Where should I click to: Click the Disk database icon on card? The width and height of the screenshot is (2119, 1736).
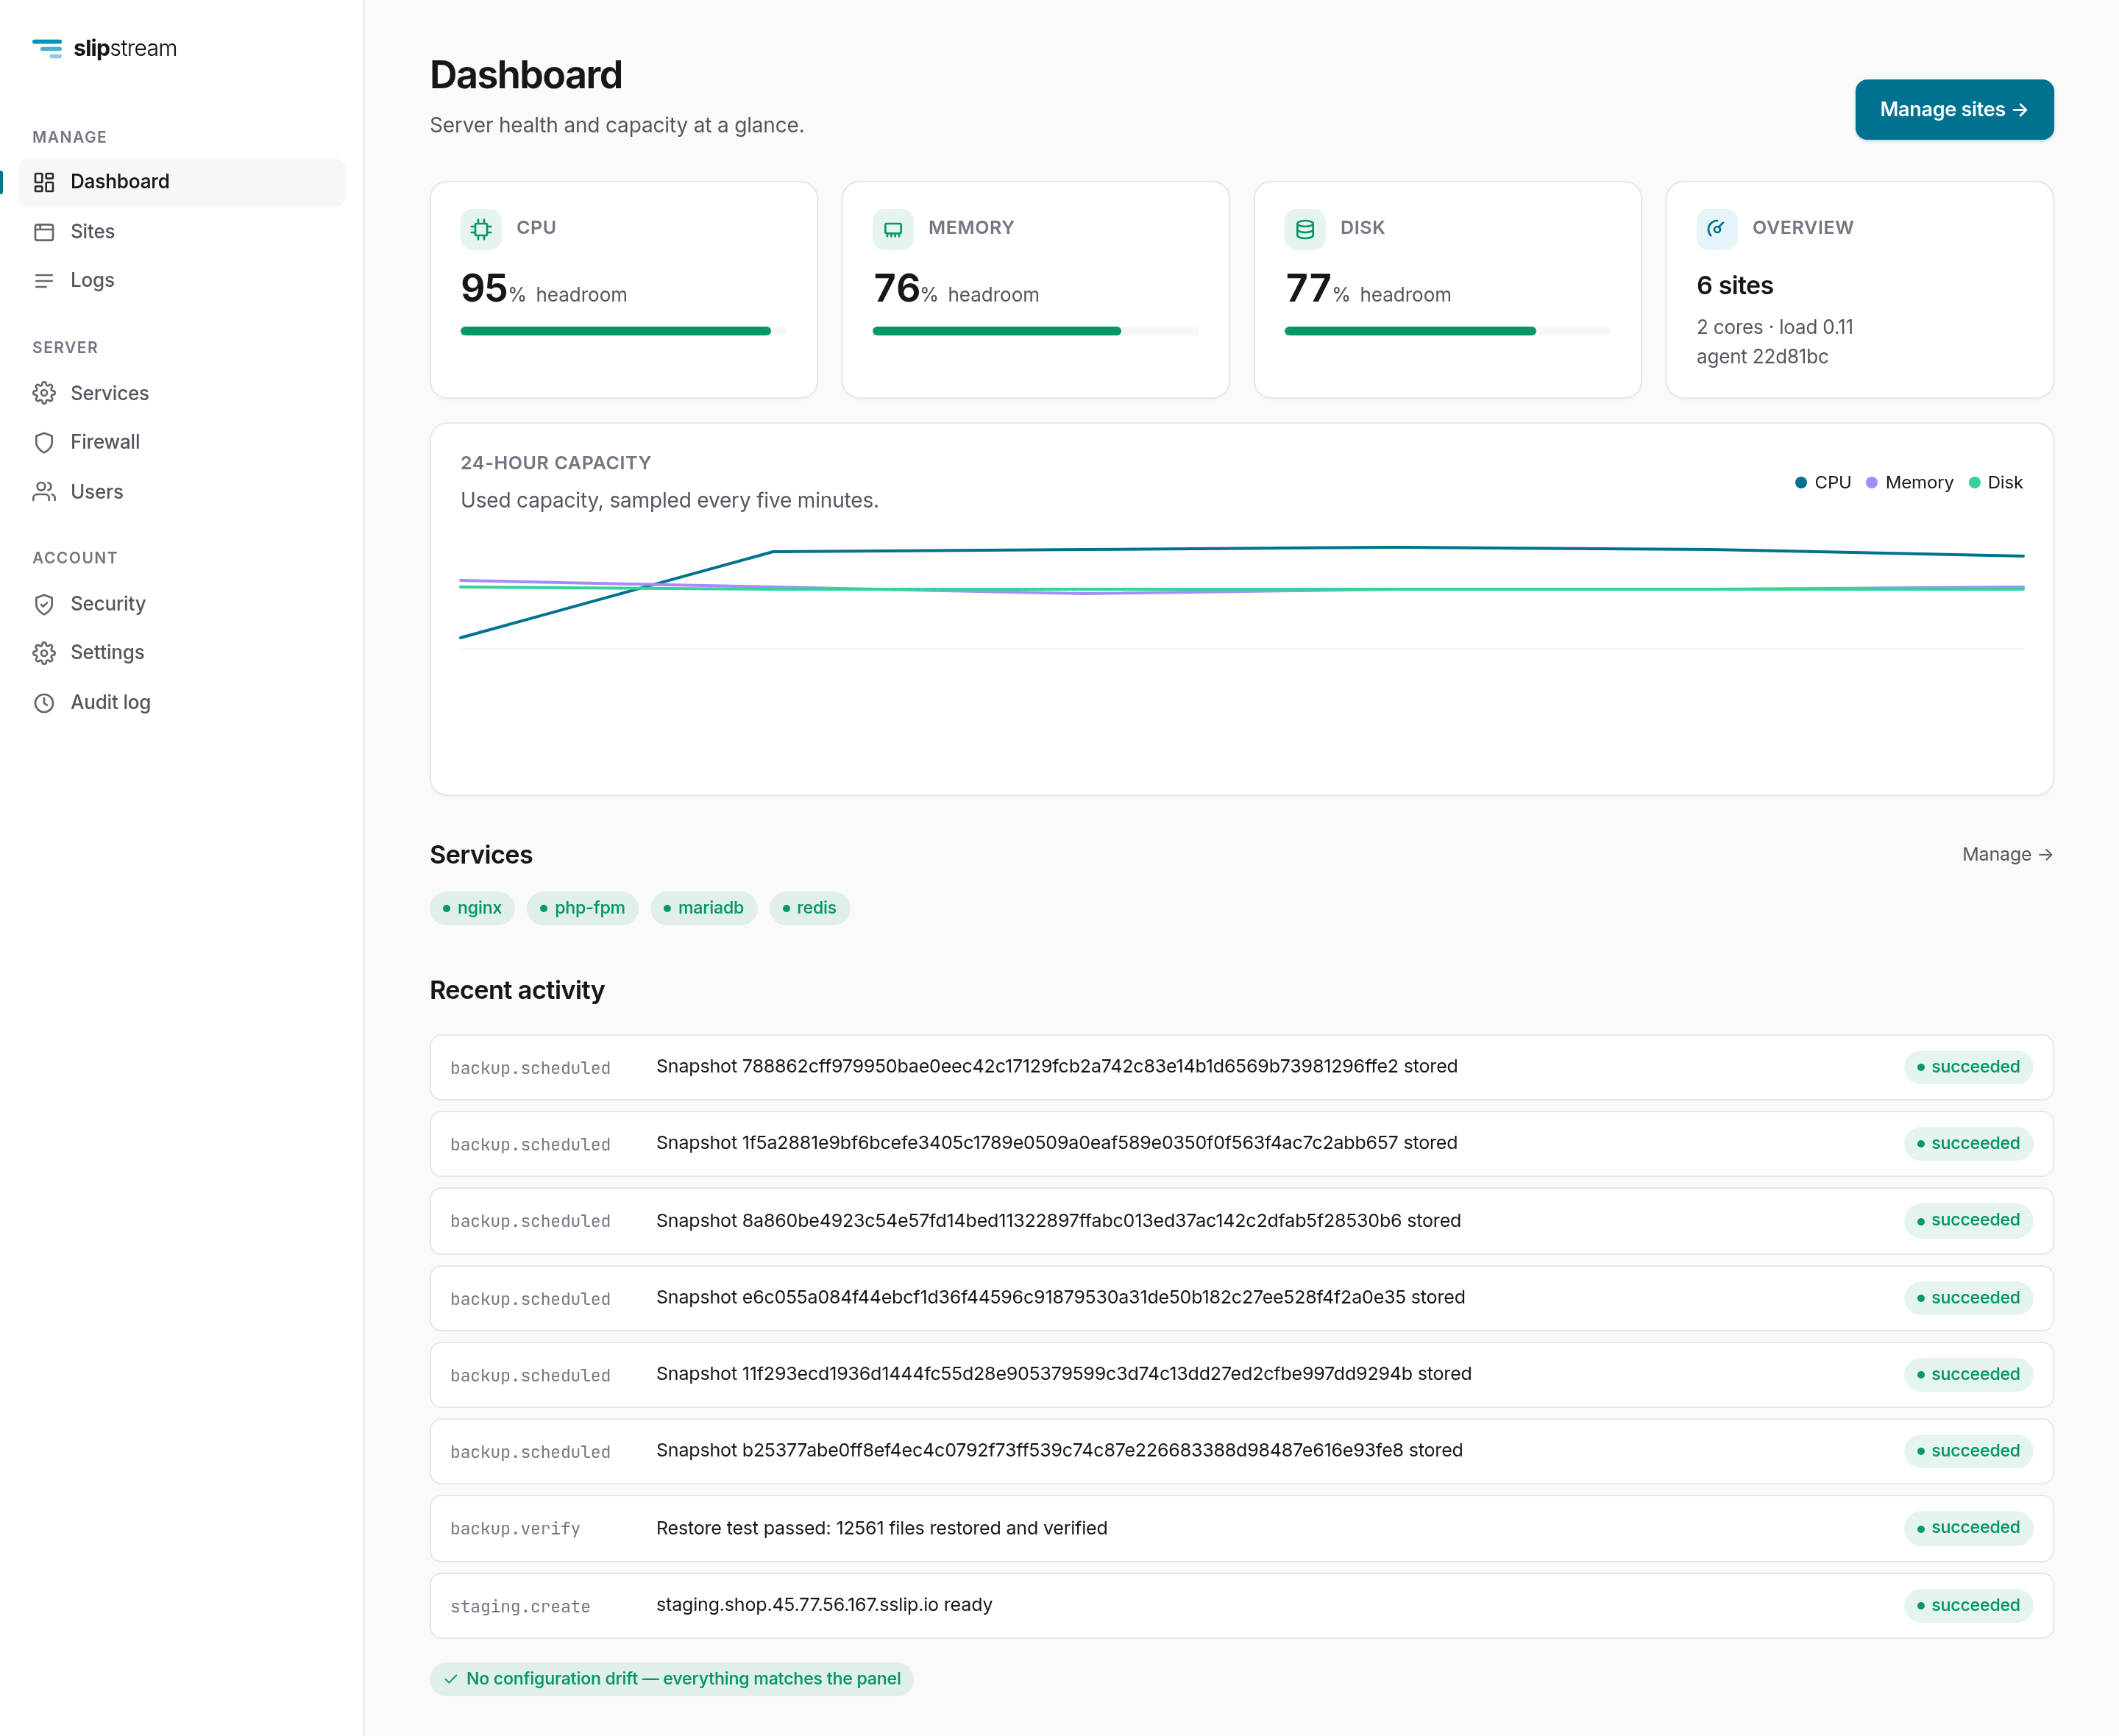1305,229
